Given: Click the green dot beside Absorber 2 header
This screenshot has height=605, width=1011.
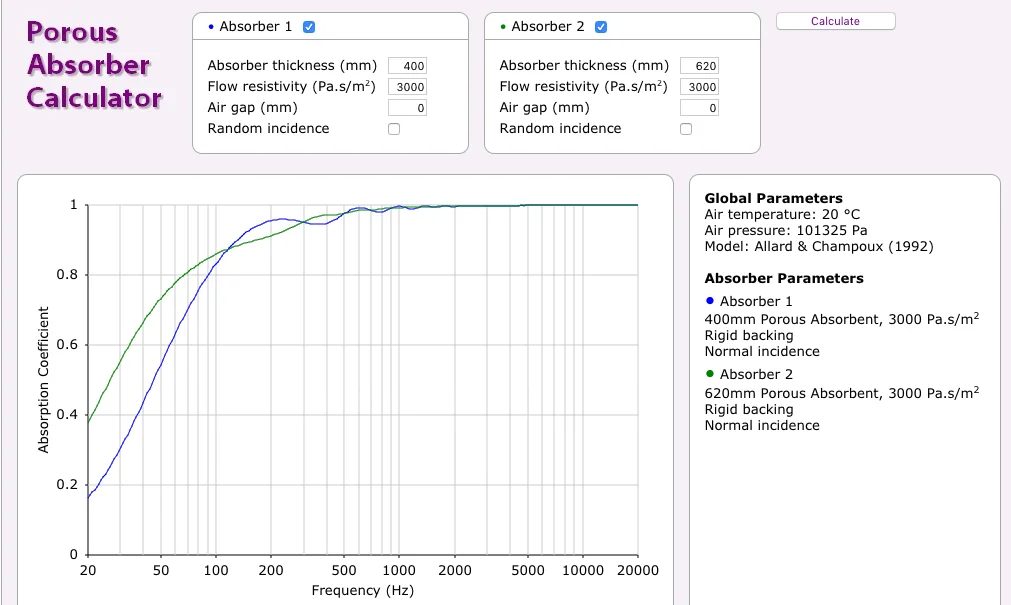Looking at the screenshot, I should (503, 27).
